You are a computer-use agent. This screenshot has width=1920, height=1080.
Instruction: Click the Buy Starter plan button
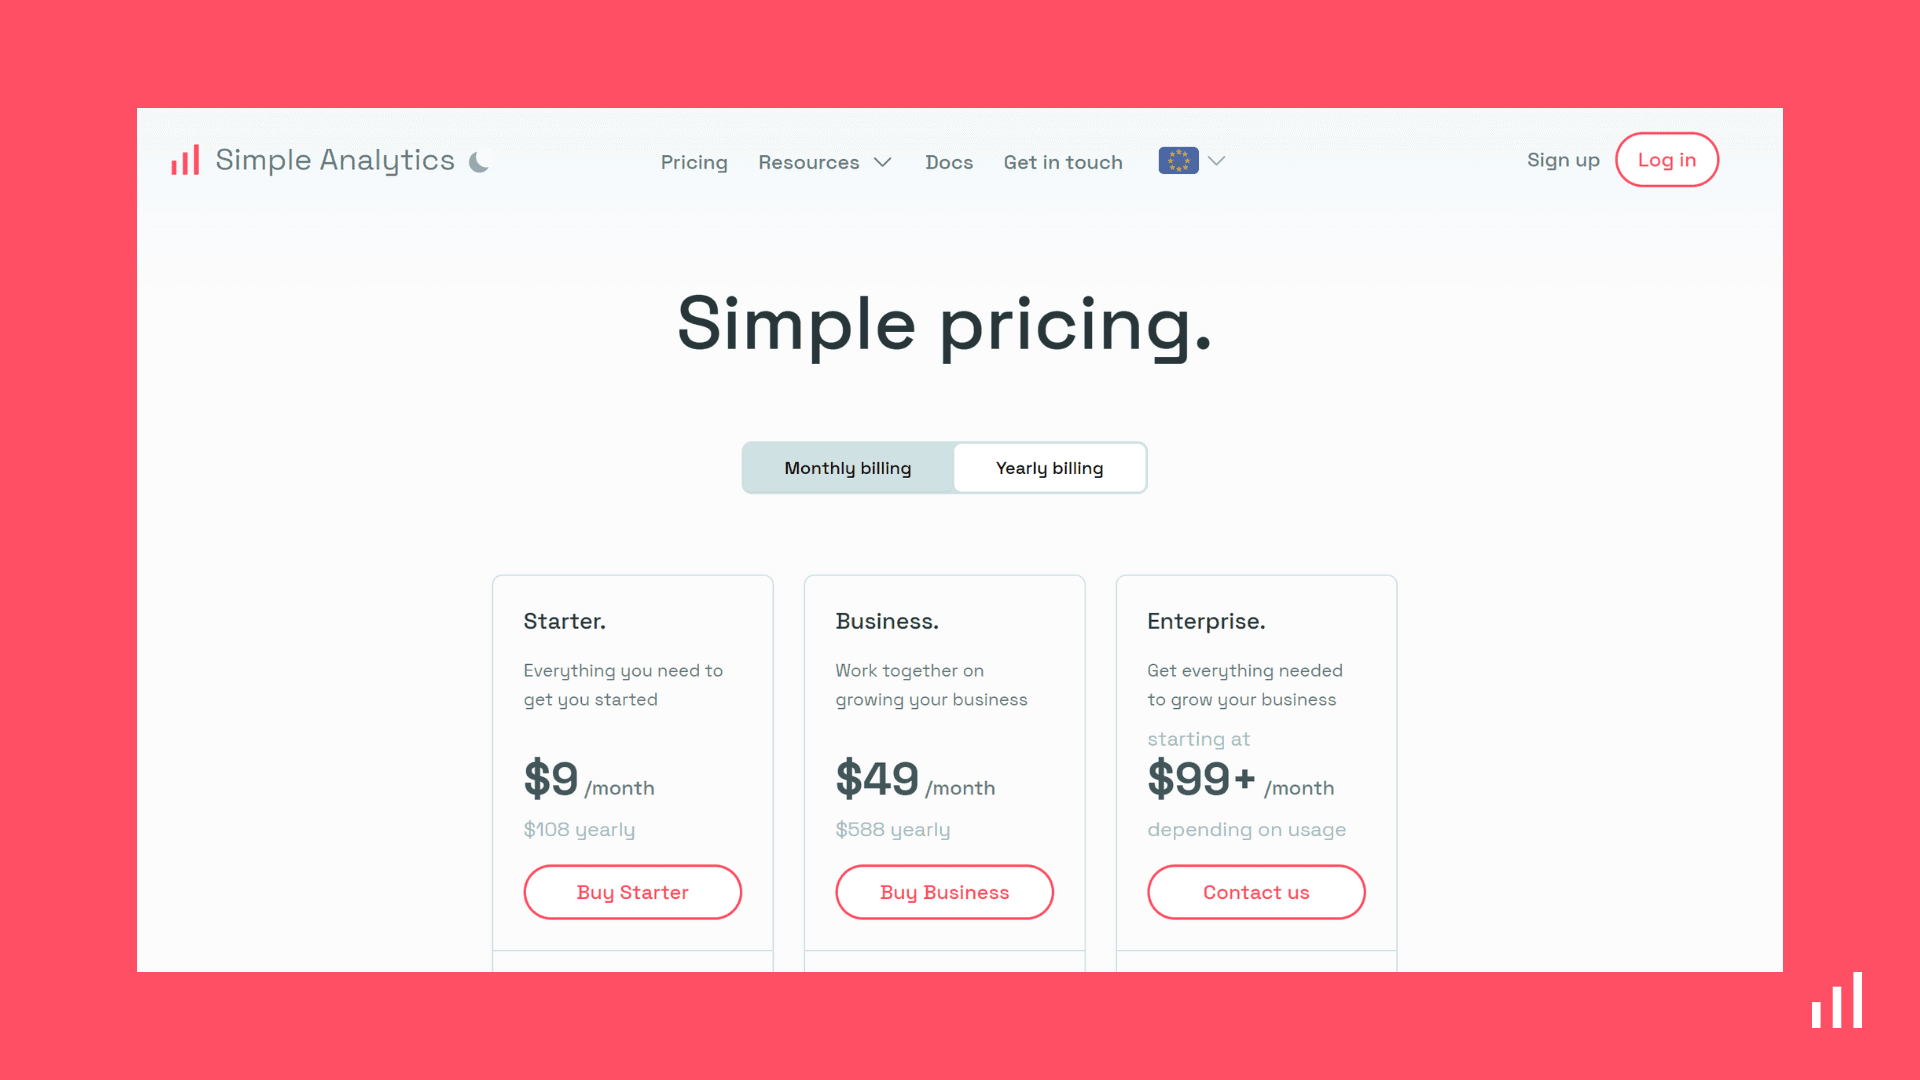coord(632,891)
